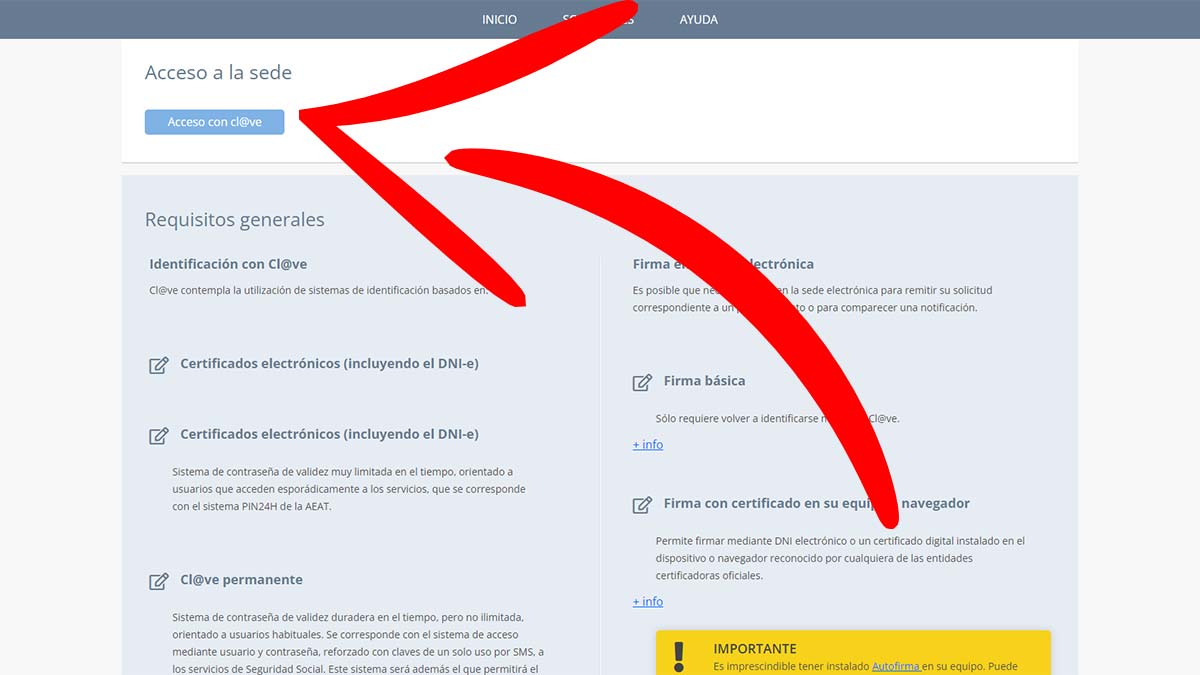Open the + info link under Firma básica
The image size is (1200, 675).
(x=648, y=444)
